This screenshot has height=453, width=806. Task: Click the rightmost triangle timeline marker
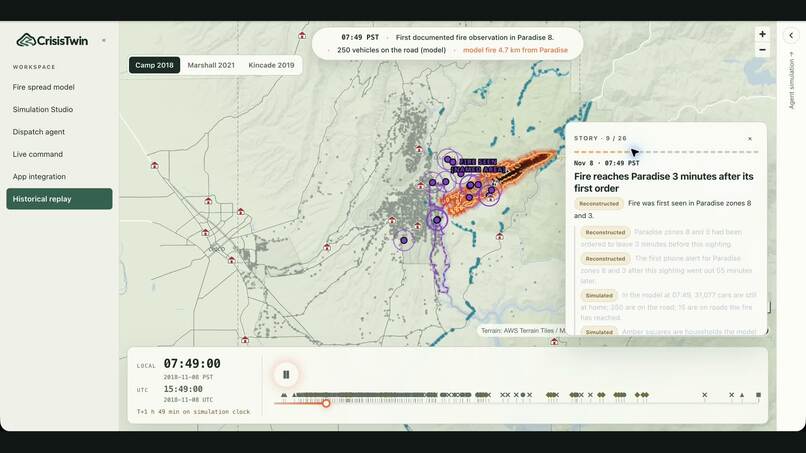pyautogui.click(x=742, y=395)
